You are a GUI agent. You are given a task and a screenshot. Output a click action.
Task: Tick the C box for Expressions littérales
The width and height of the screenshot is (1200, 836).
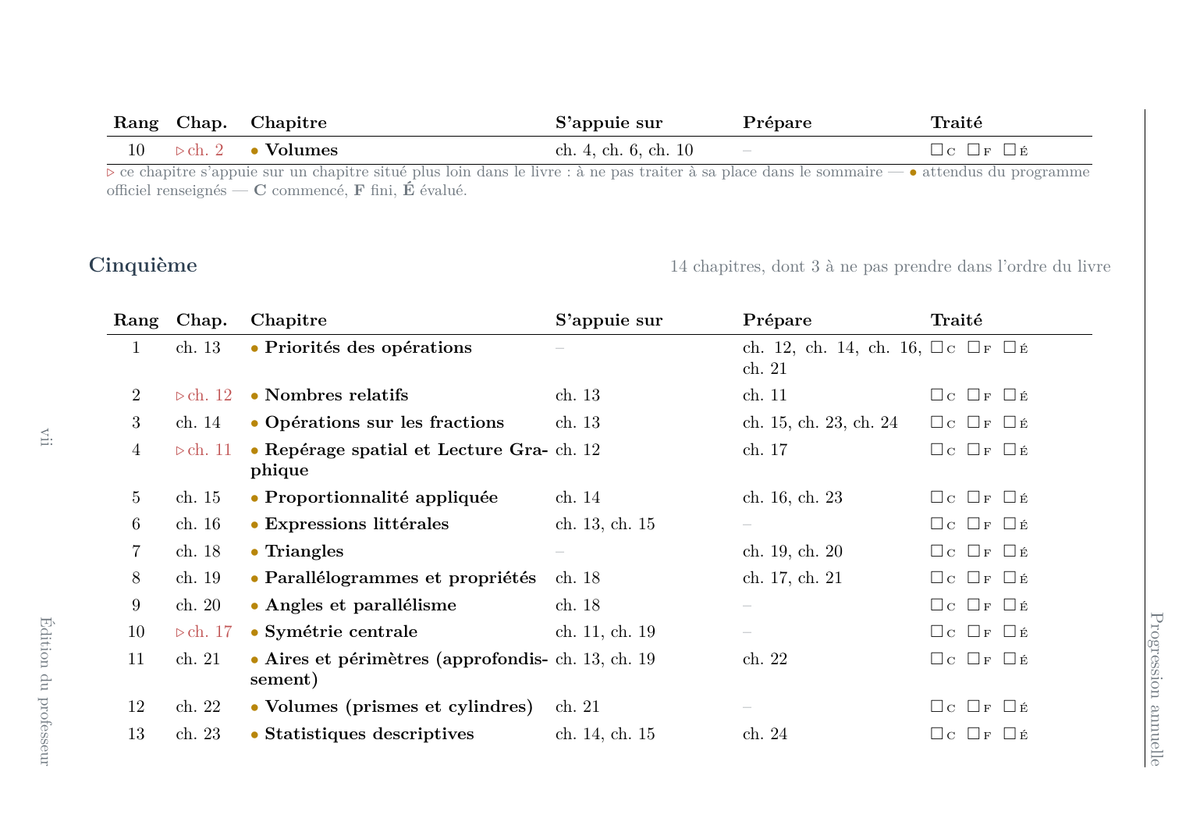click(936, 524)
